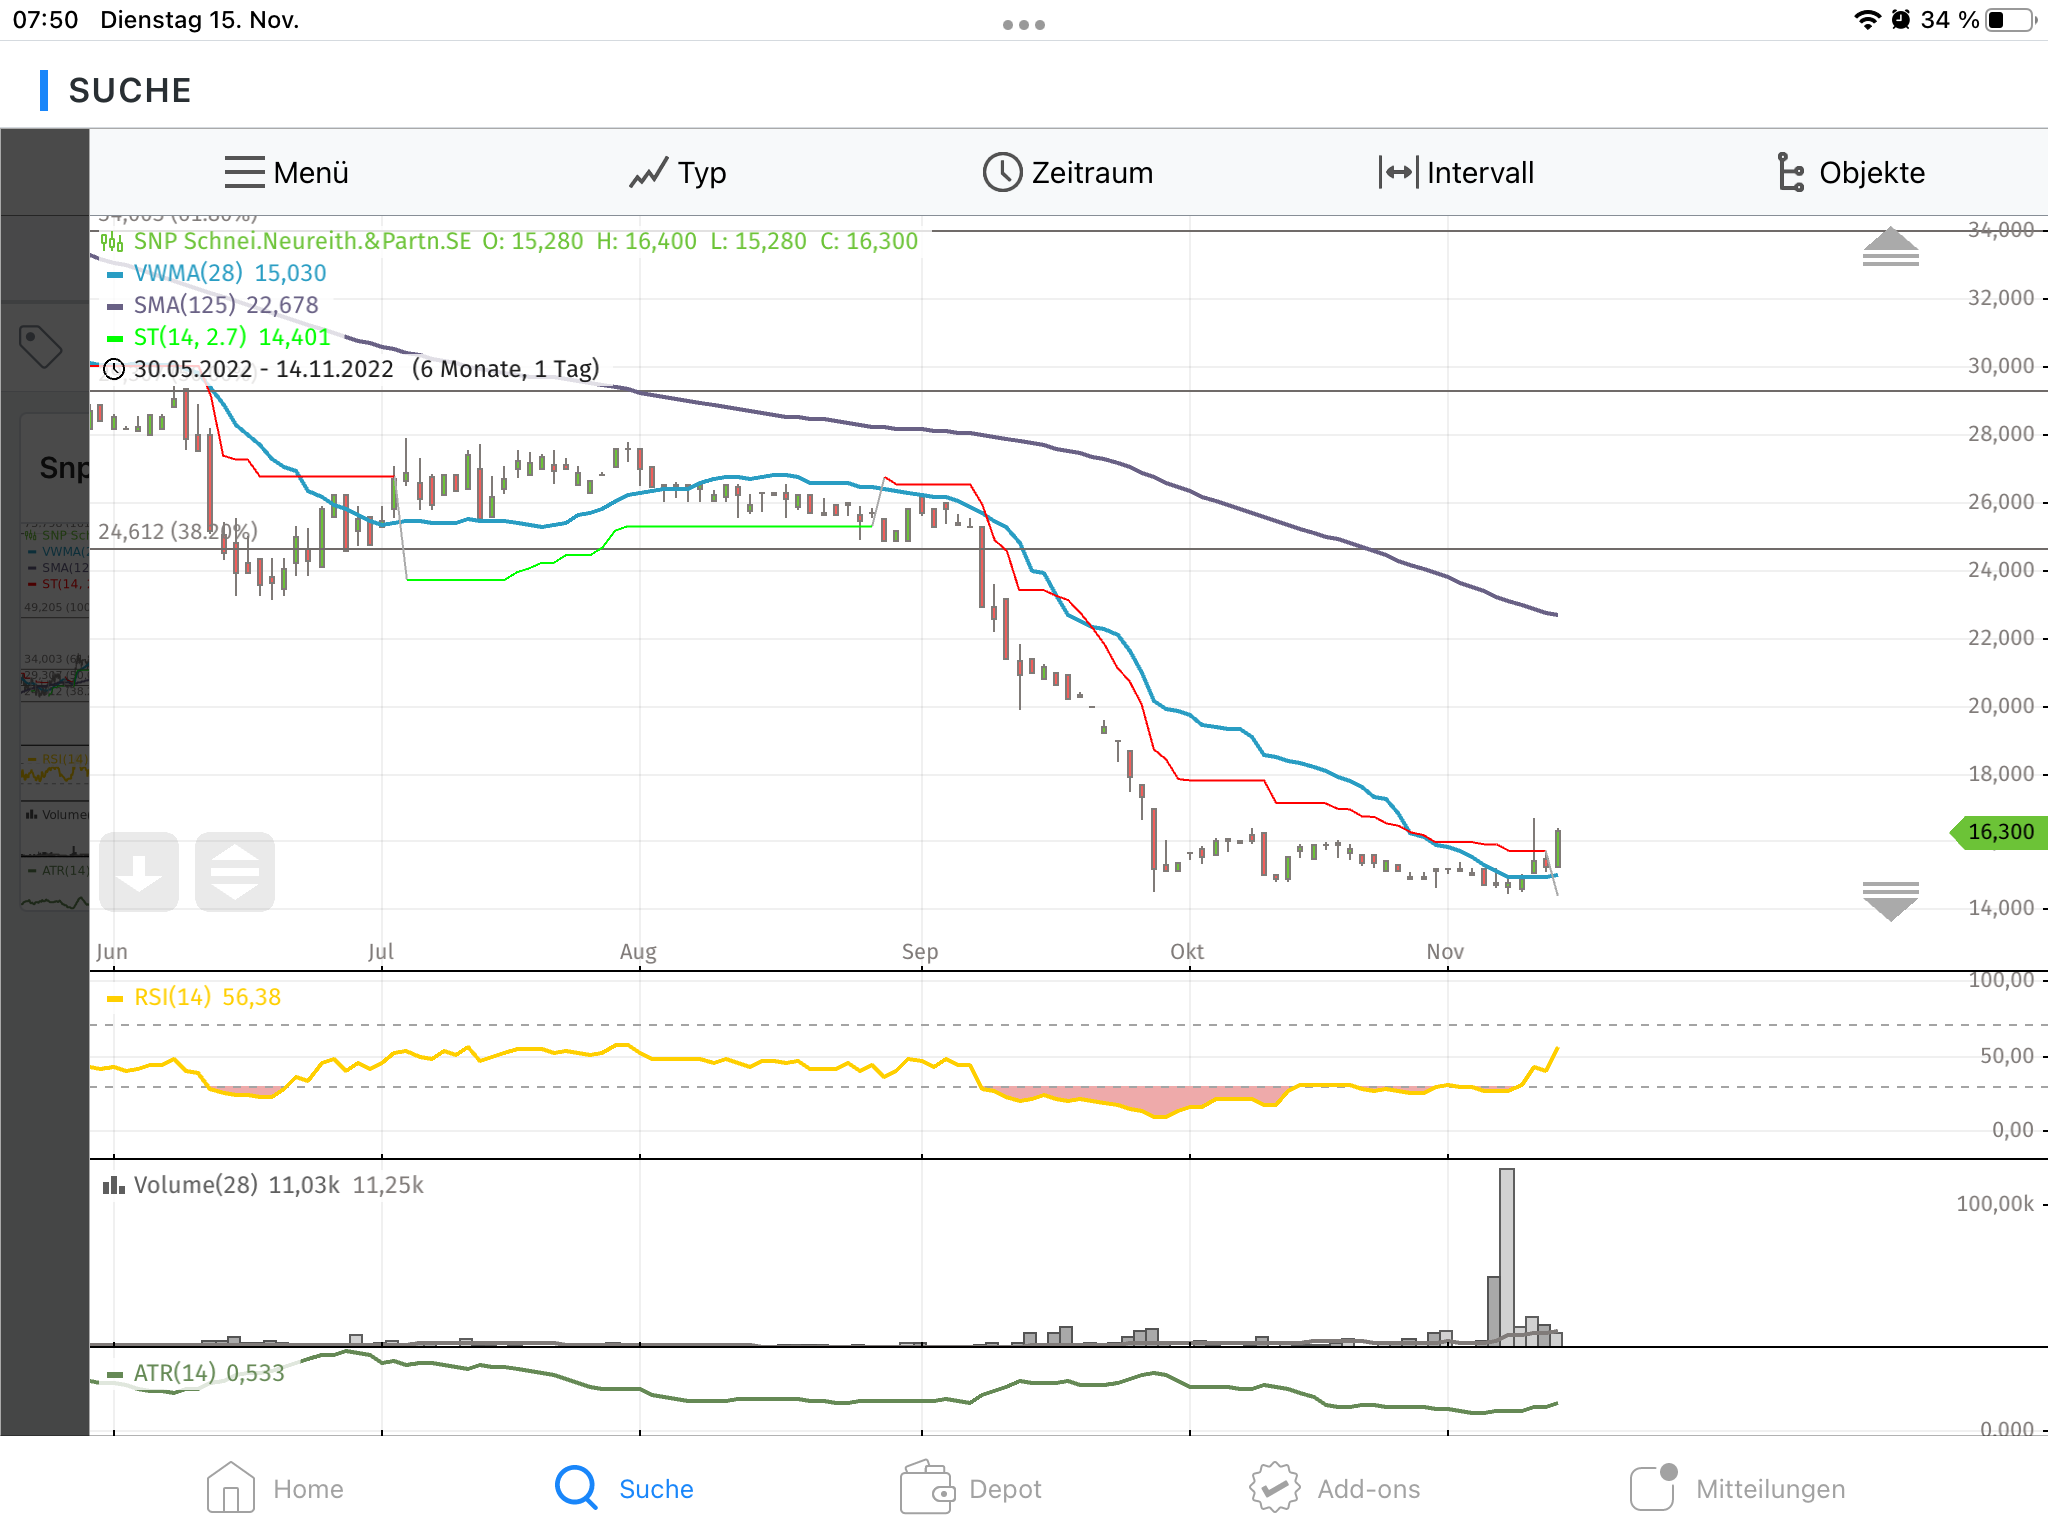
Task: Tap the current price marker 16,300
Action: click(x=2000, y=832)
